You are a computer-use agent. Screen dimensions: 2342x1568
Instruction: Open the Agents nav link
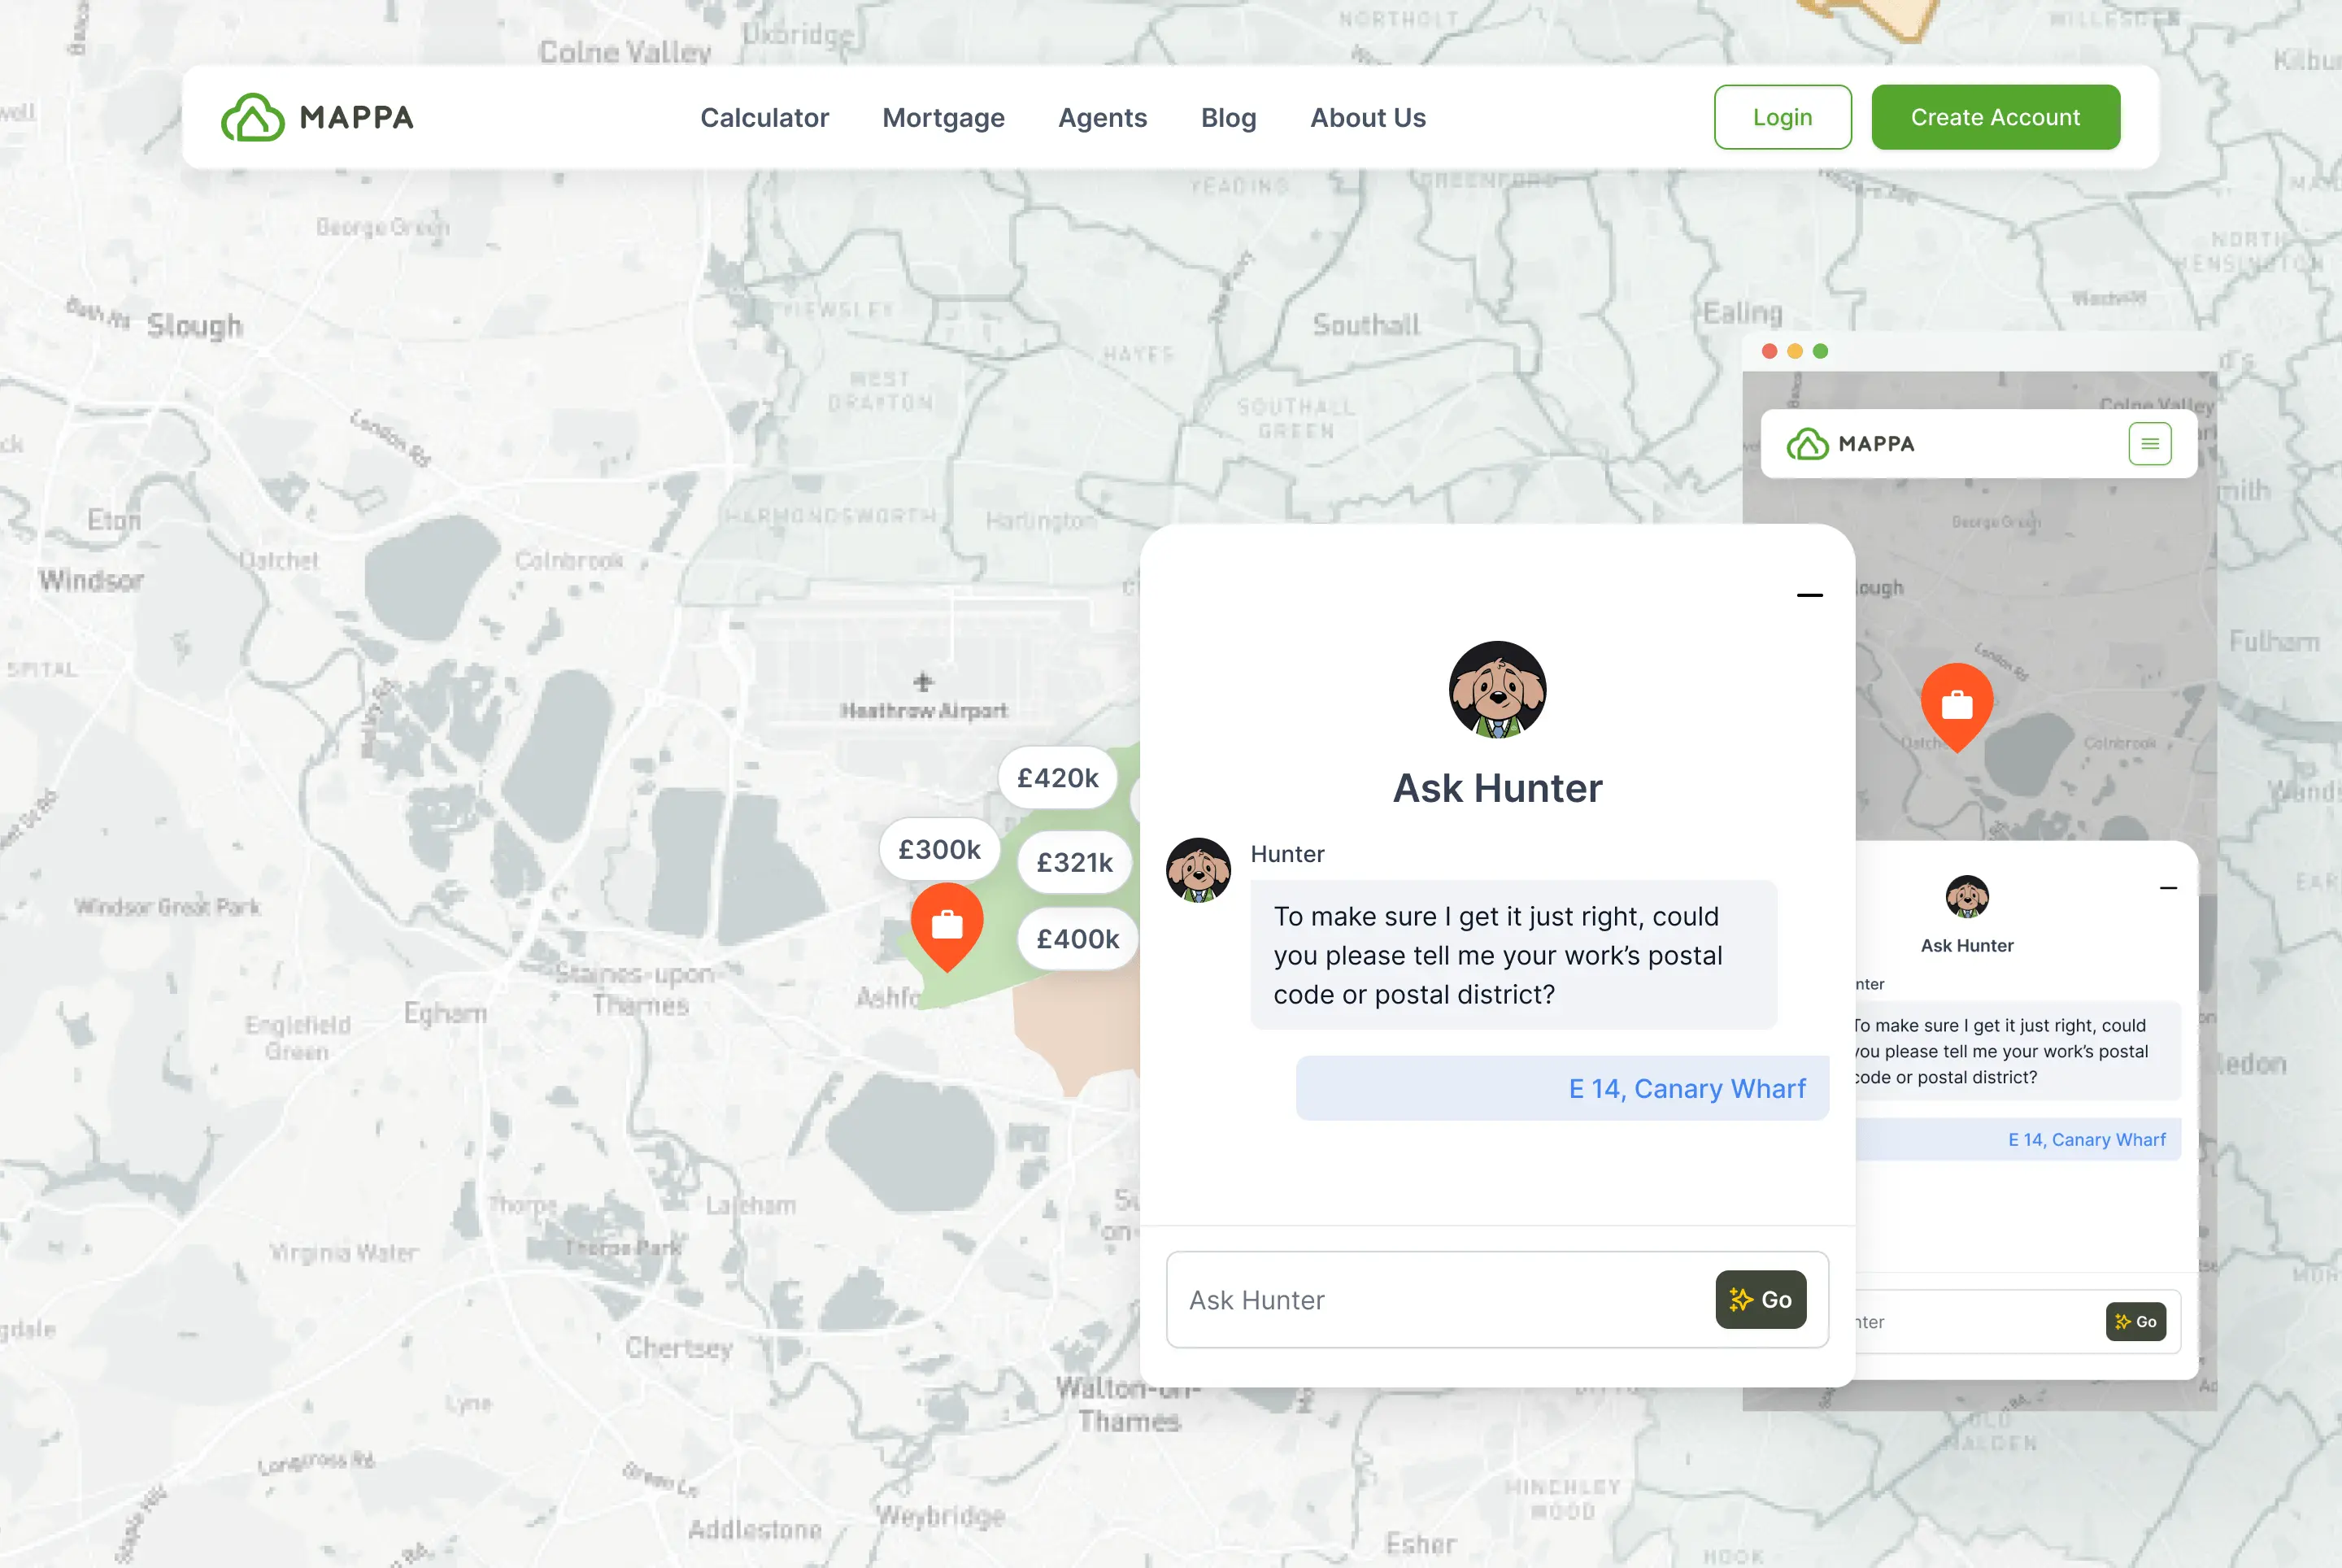pyautogui.click(x=1102, y=117)
